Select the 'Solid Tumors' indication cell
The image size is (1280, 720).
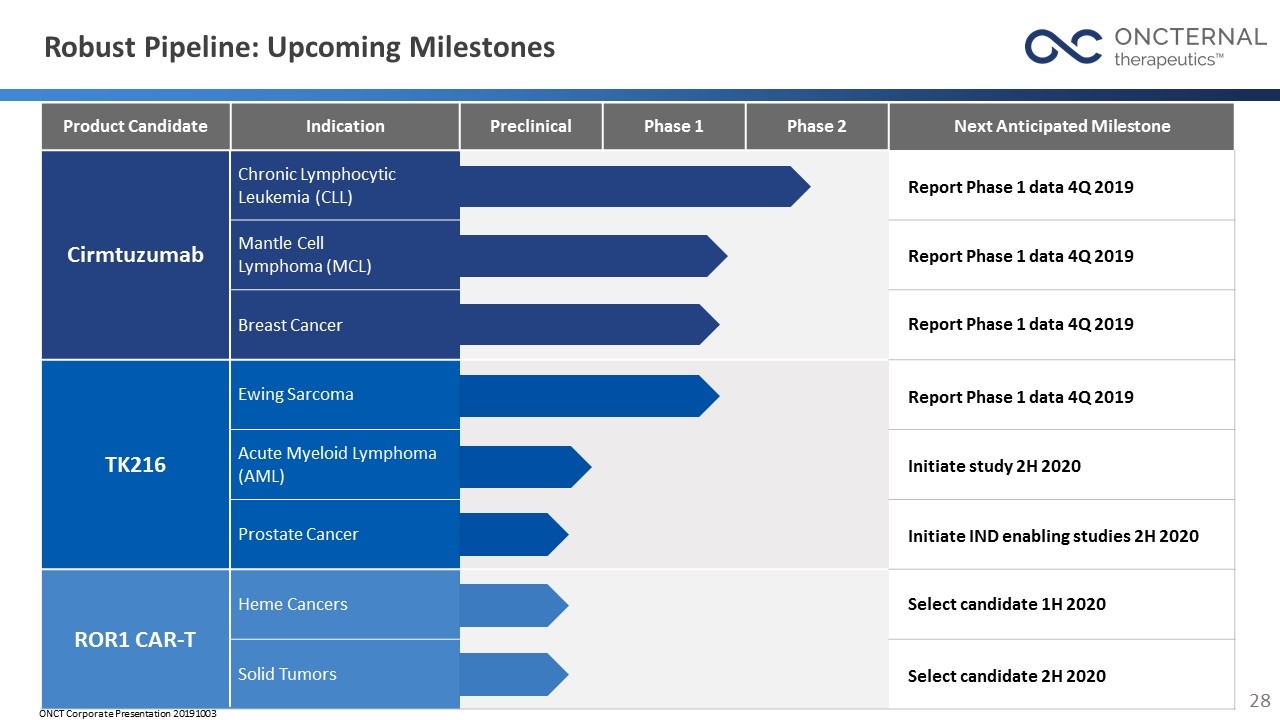345,674
